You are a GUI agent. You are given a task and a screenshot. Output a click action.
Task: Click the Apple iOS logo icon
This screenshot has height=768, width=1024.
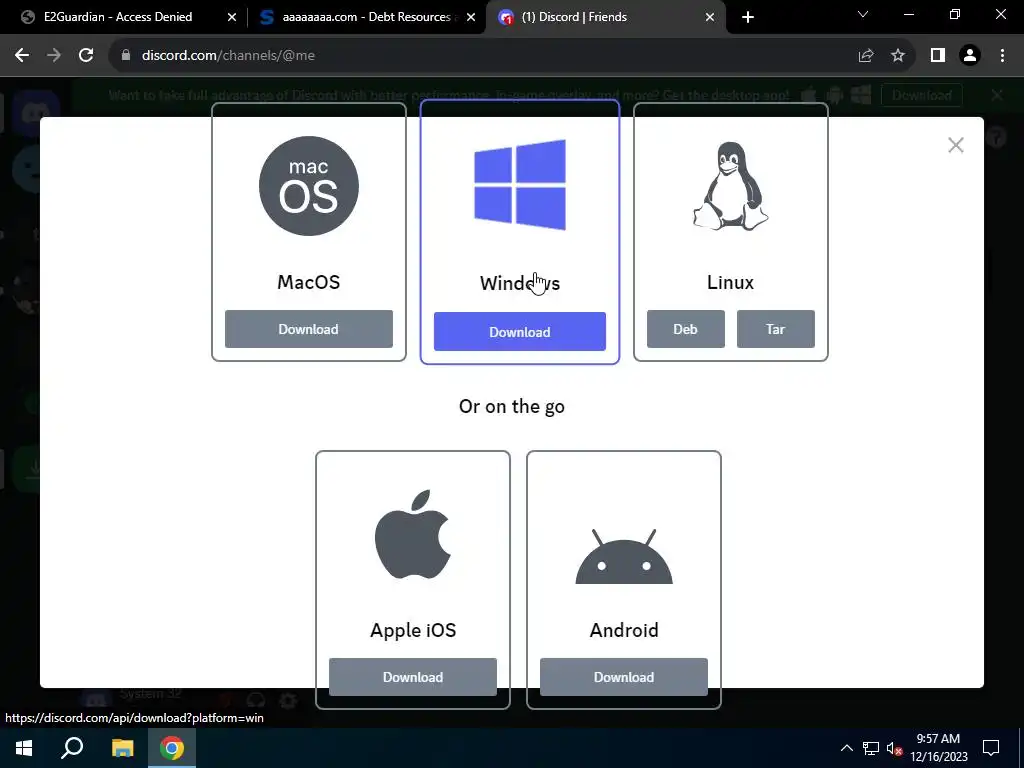coord(413,534)
